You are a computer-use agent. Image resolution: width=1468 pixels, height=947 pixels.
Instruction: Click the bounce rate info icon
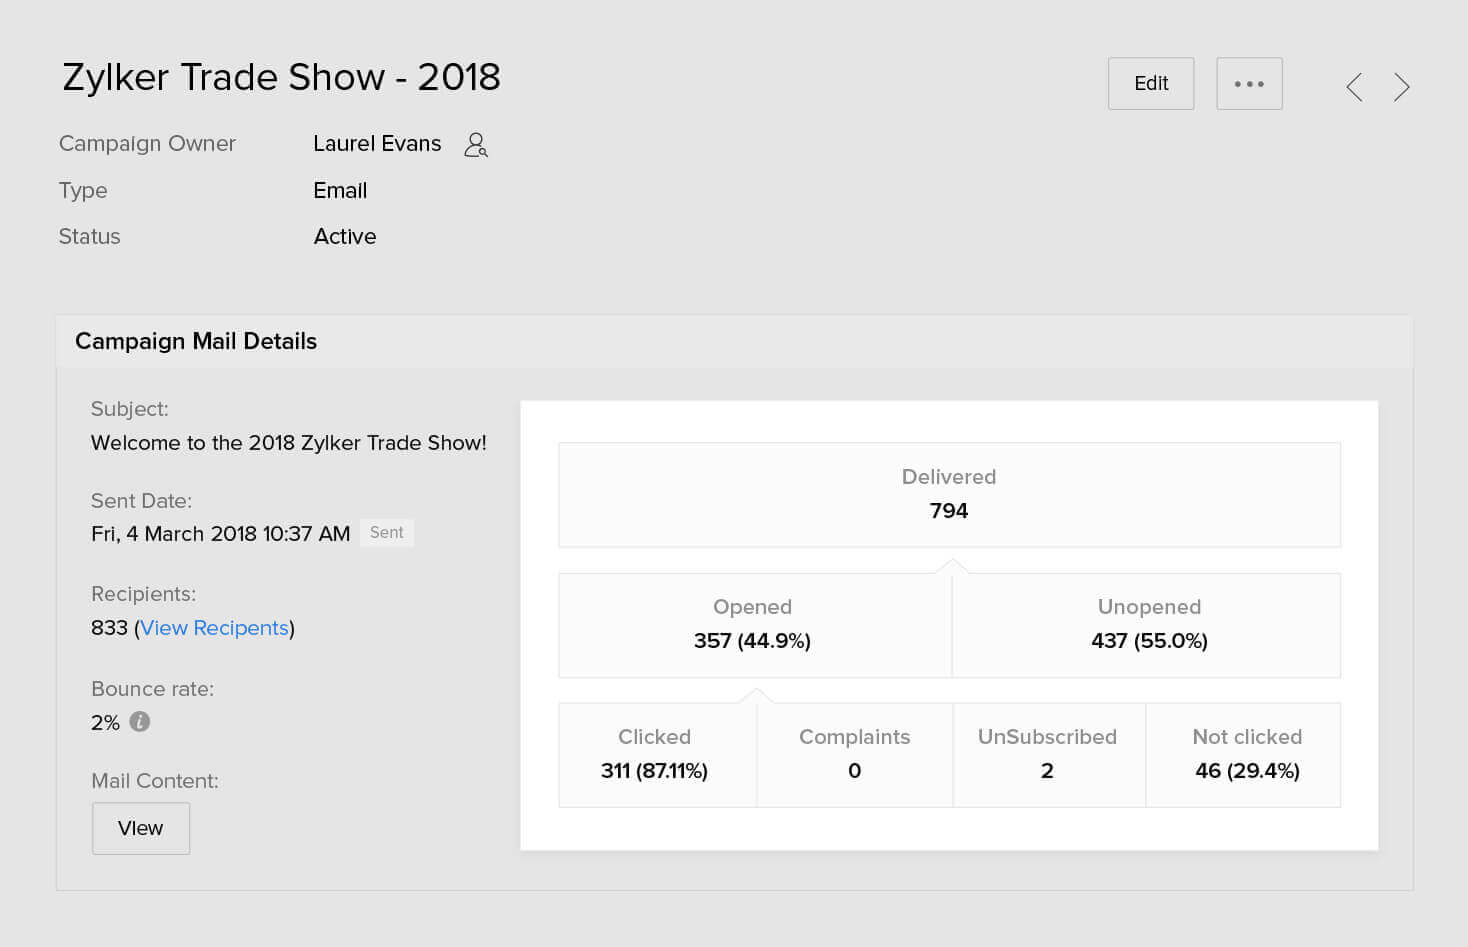(140, 721)
